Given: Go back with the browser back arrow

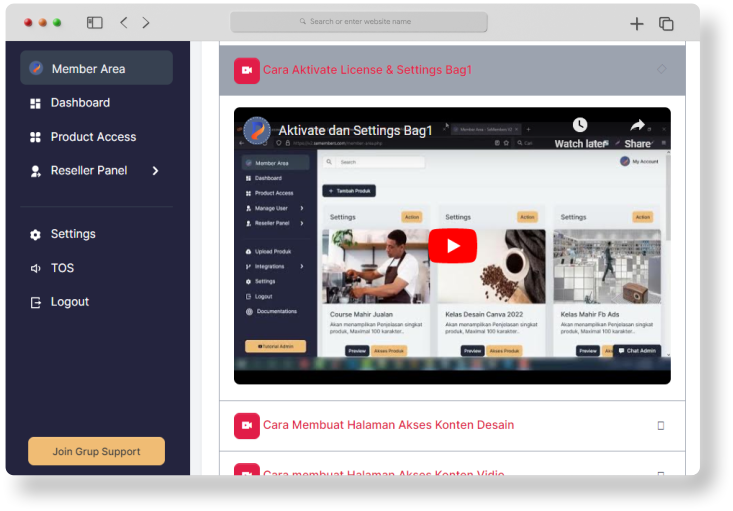Looking at the screenshot, I should (123, 22).
